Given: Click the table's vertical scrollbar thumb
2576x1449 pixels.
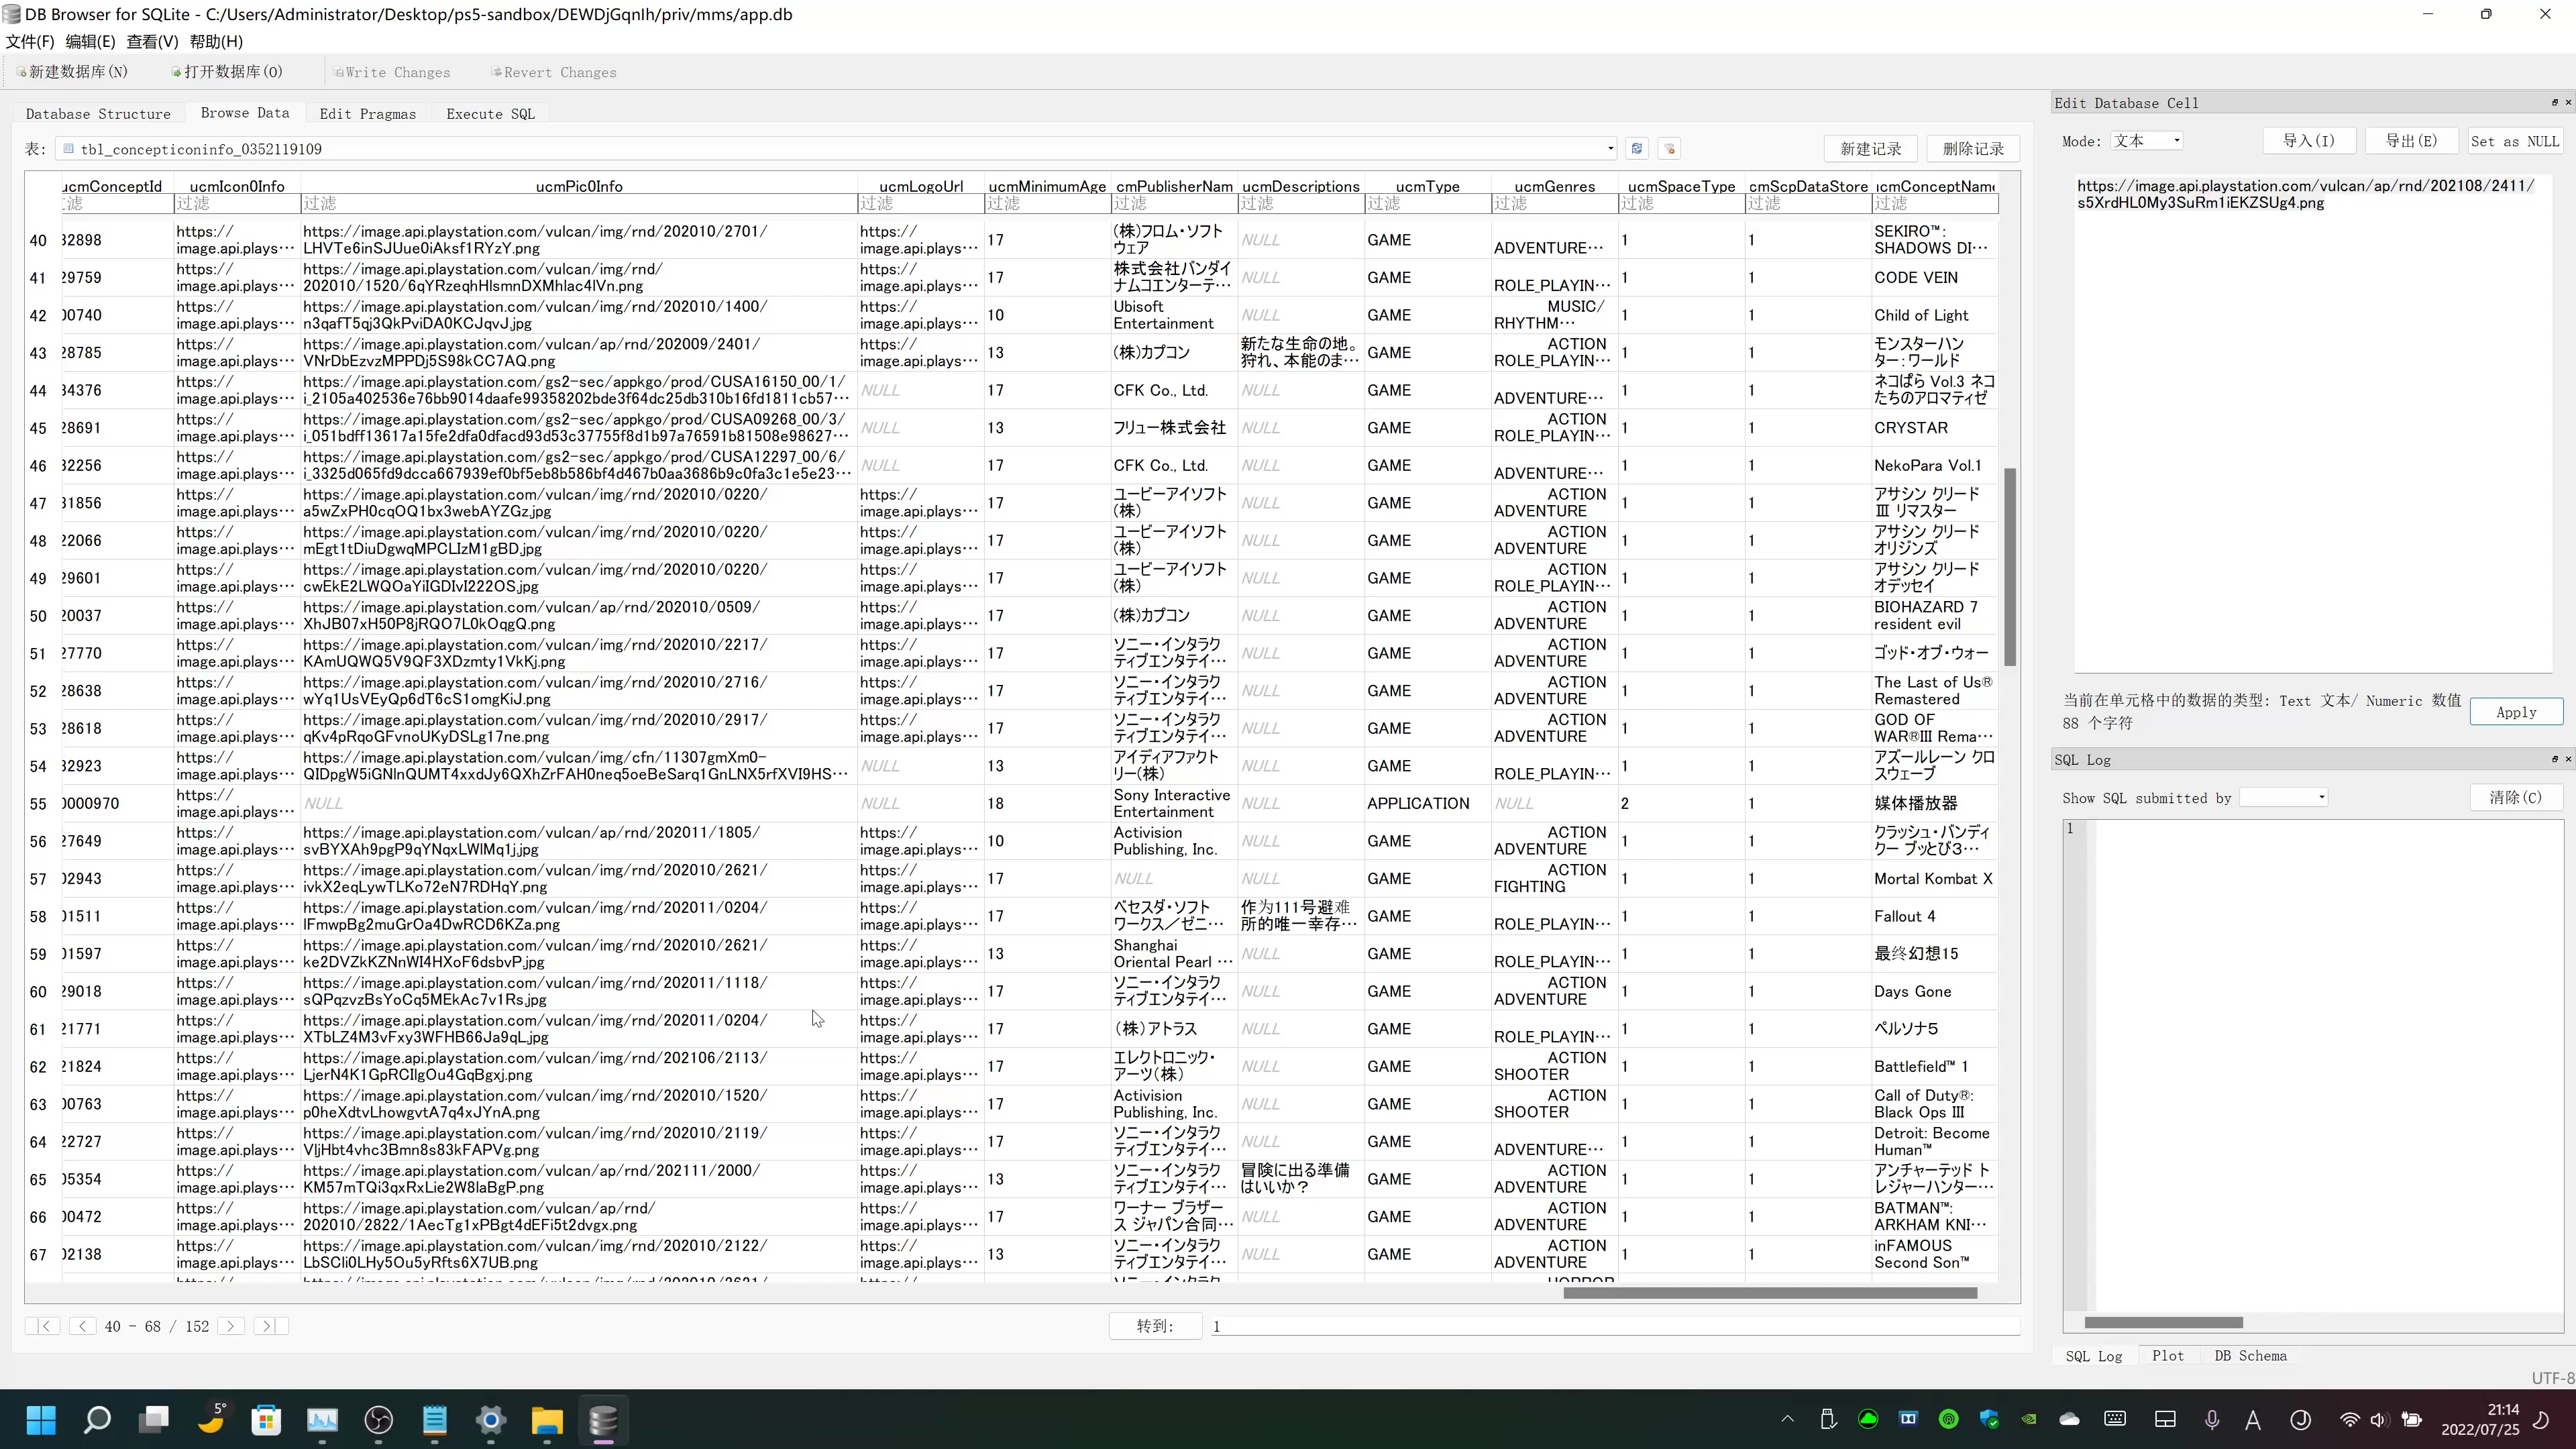Looking at the screenshot, I should click(2010, 566).
